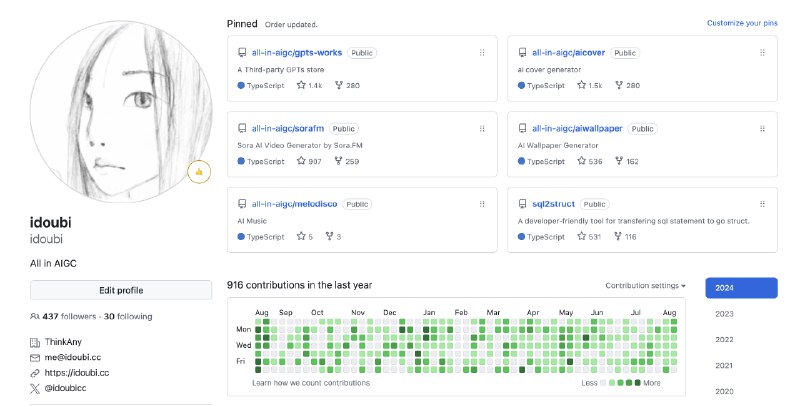Click the gray legend square next to Less
The image size is (800, 406).
coord(603,383)
